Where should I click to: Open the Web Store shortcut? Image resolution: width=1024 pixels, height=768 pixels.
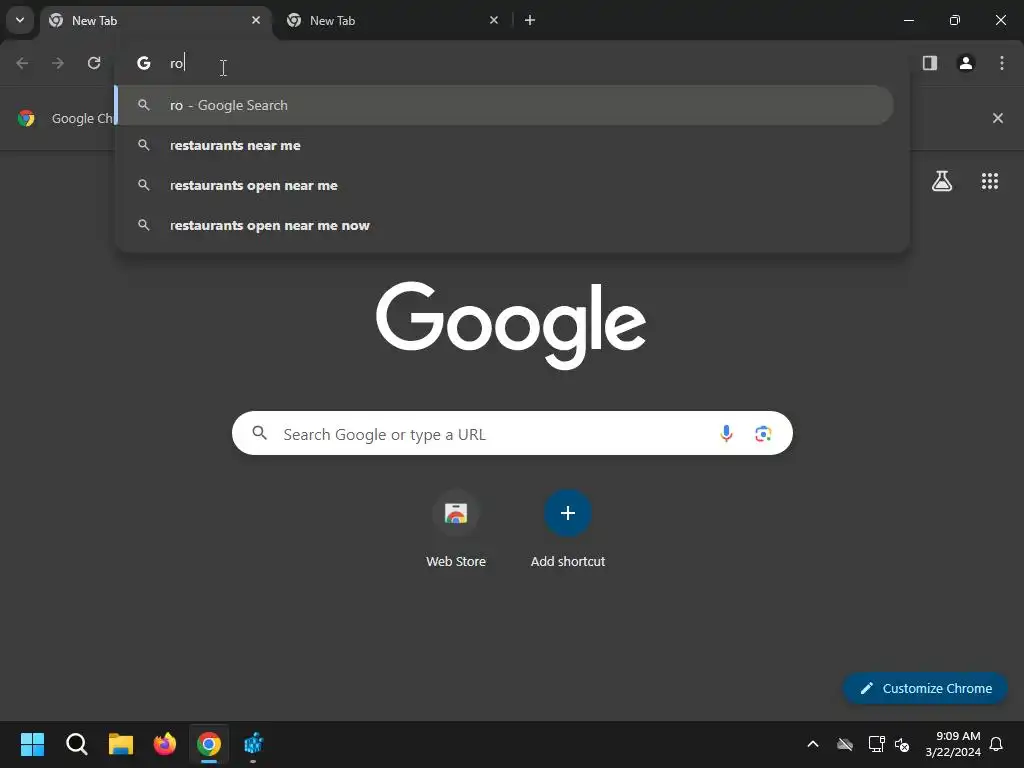click(456, 530)
